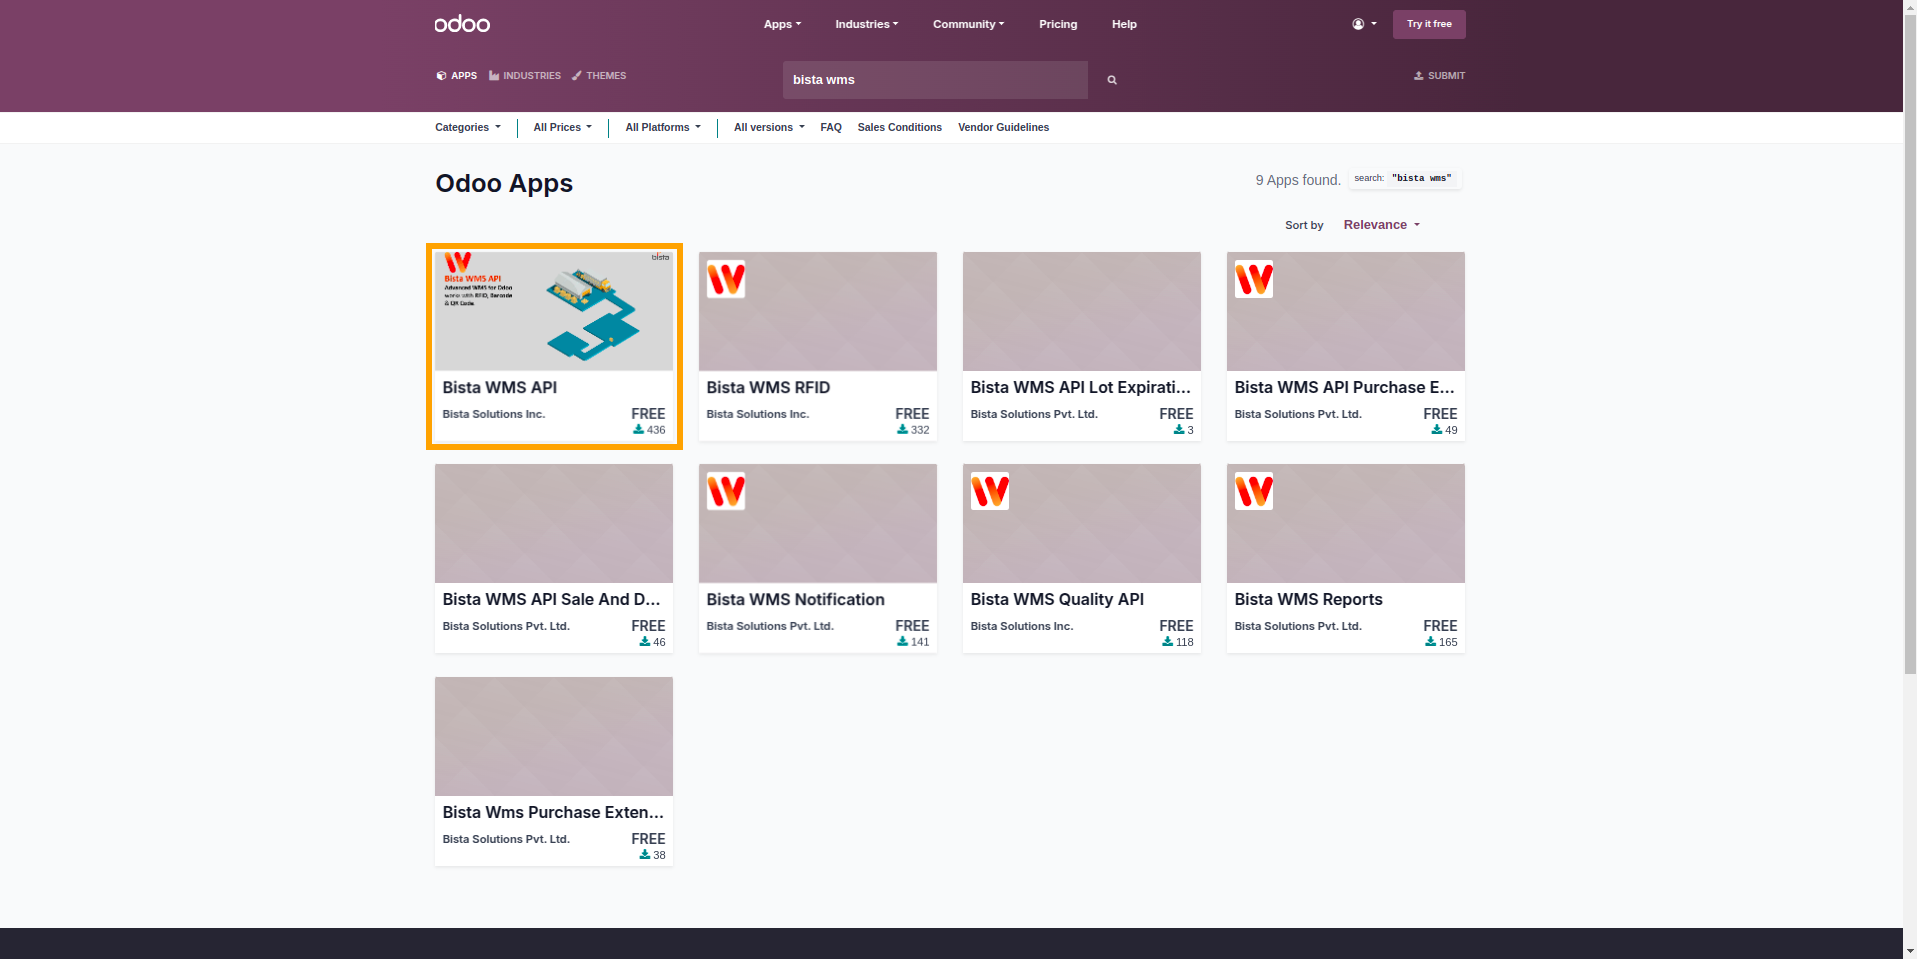The image size is (1917, 959).
Task: Expand the All Platforms filter
Action: [x=663, y=127]
